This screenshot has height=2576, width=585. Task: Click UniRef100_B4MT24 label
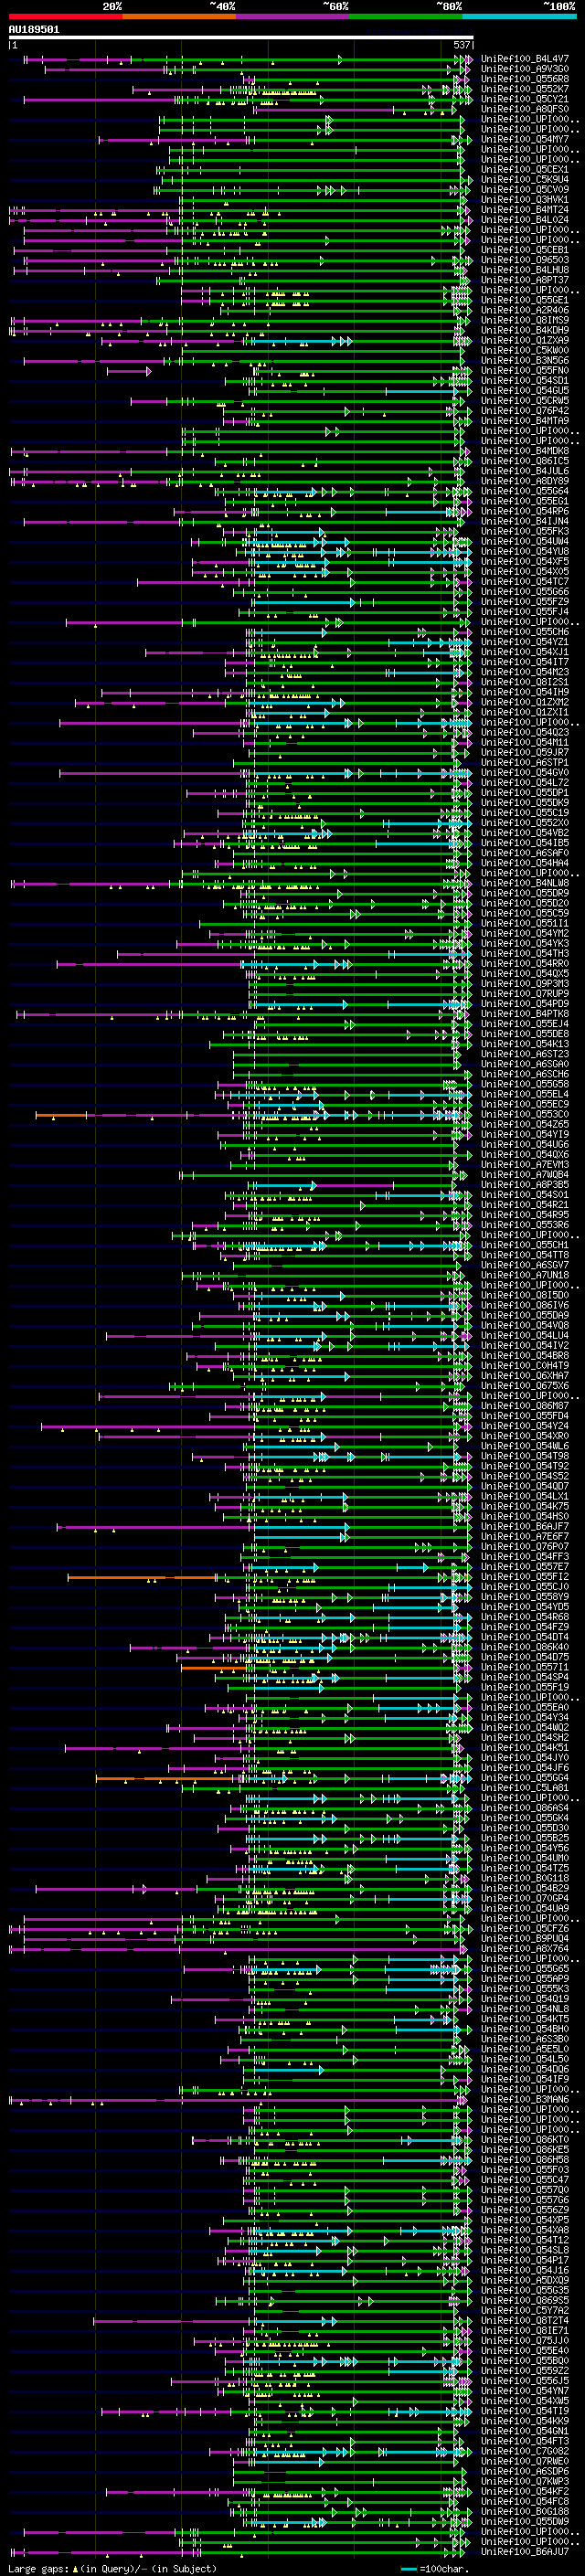[x=525, y=210]
